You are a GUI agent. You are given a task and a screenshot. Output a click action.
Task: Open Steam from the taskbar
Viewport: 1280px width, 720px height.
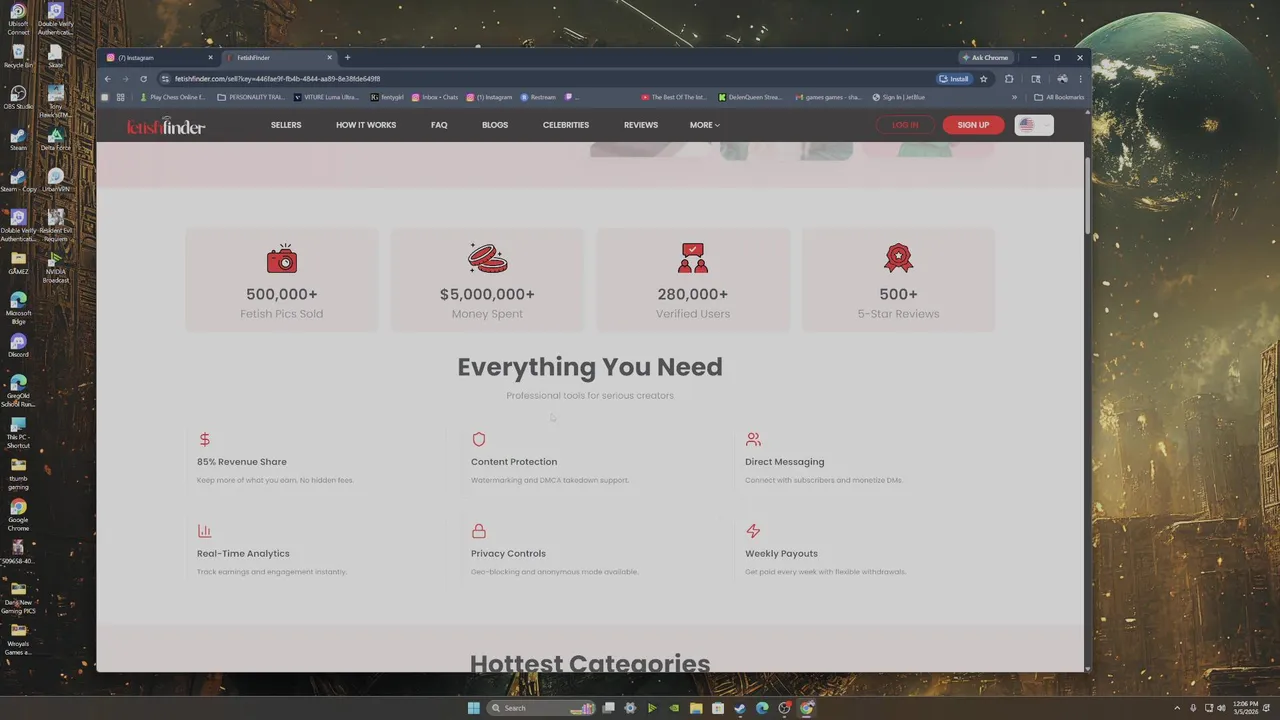(x=740, y=708)
